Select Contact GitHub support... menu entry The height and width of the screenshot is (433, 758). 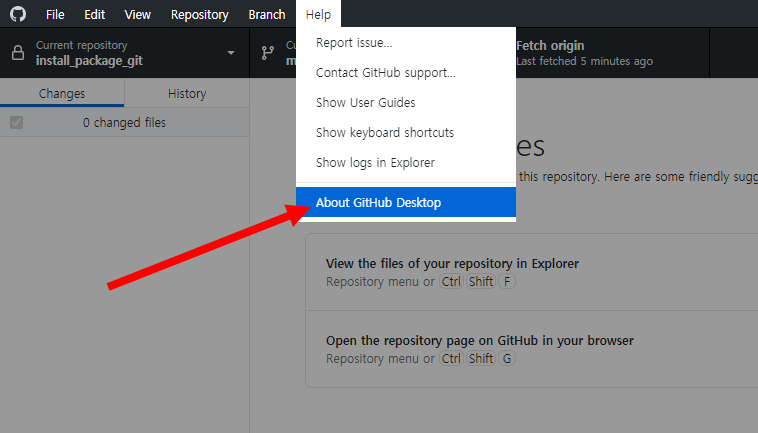click(406, 72)
